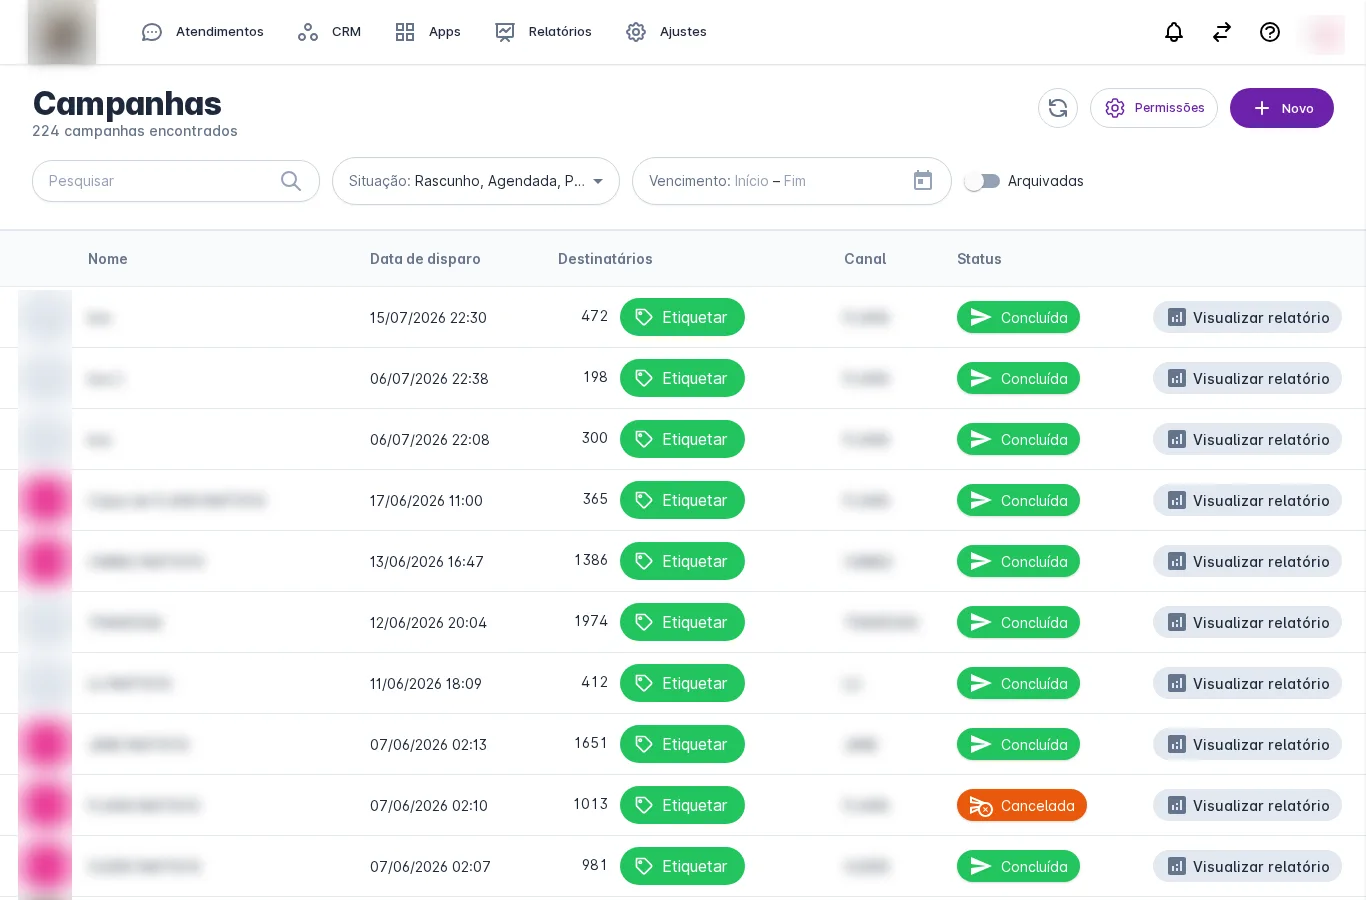
Task: Open the notifications bell
Action: (1174, 32)
